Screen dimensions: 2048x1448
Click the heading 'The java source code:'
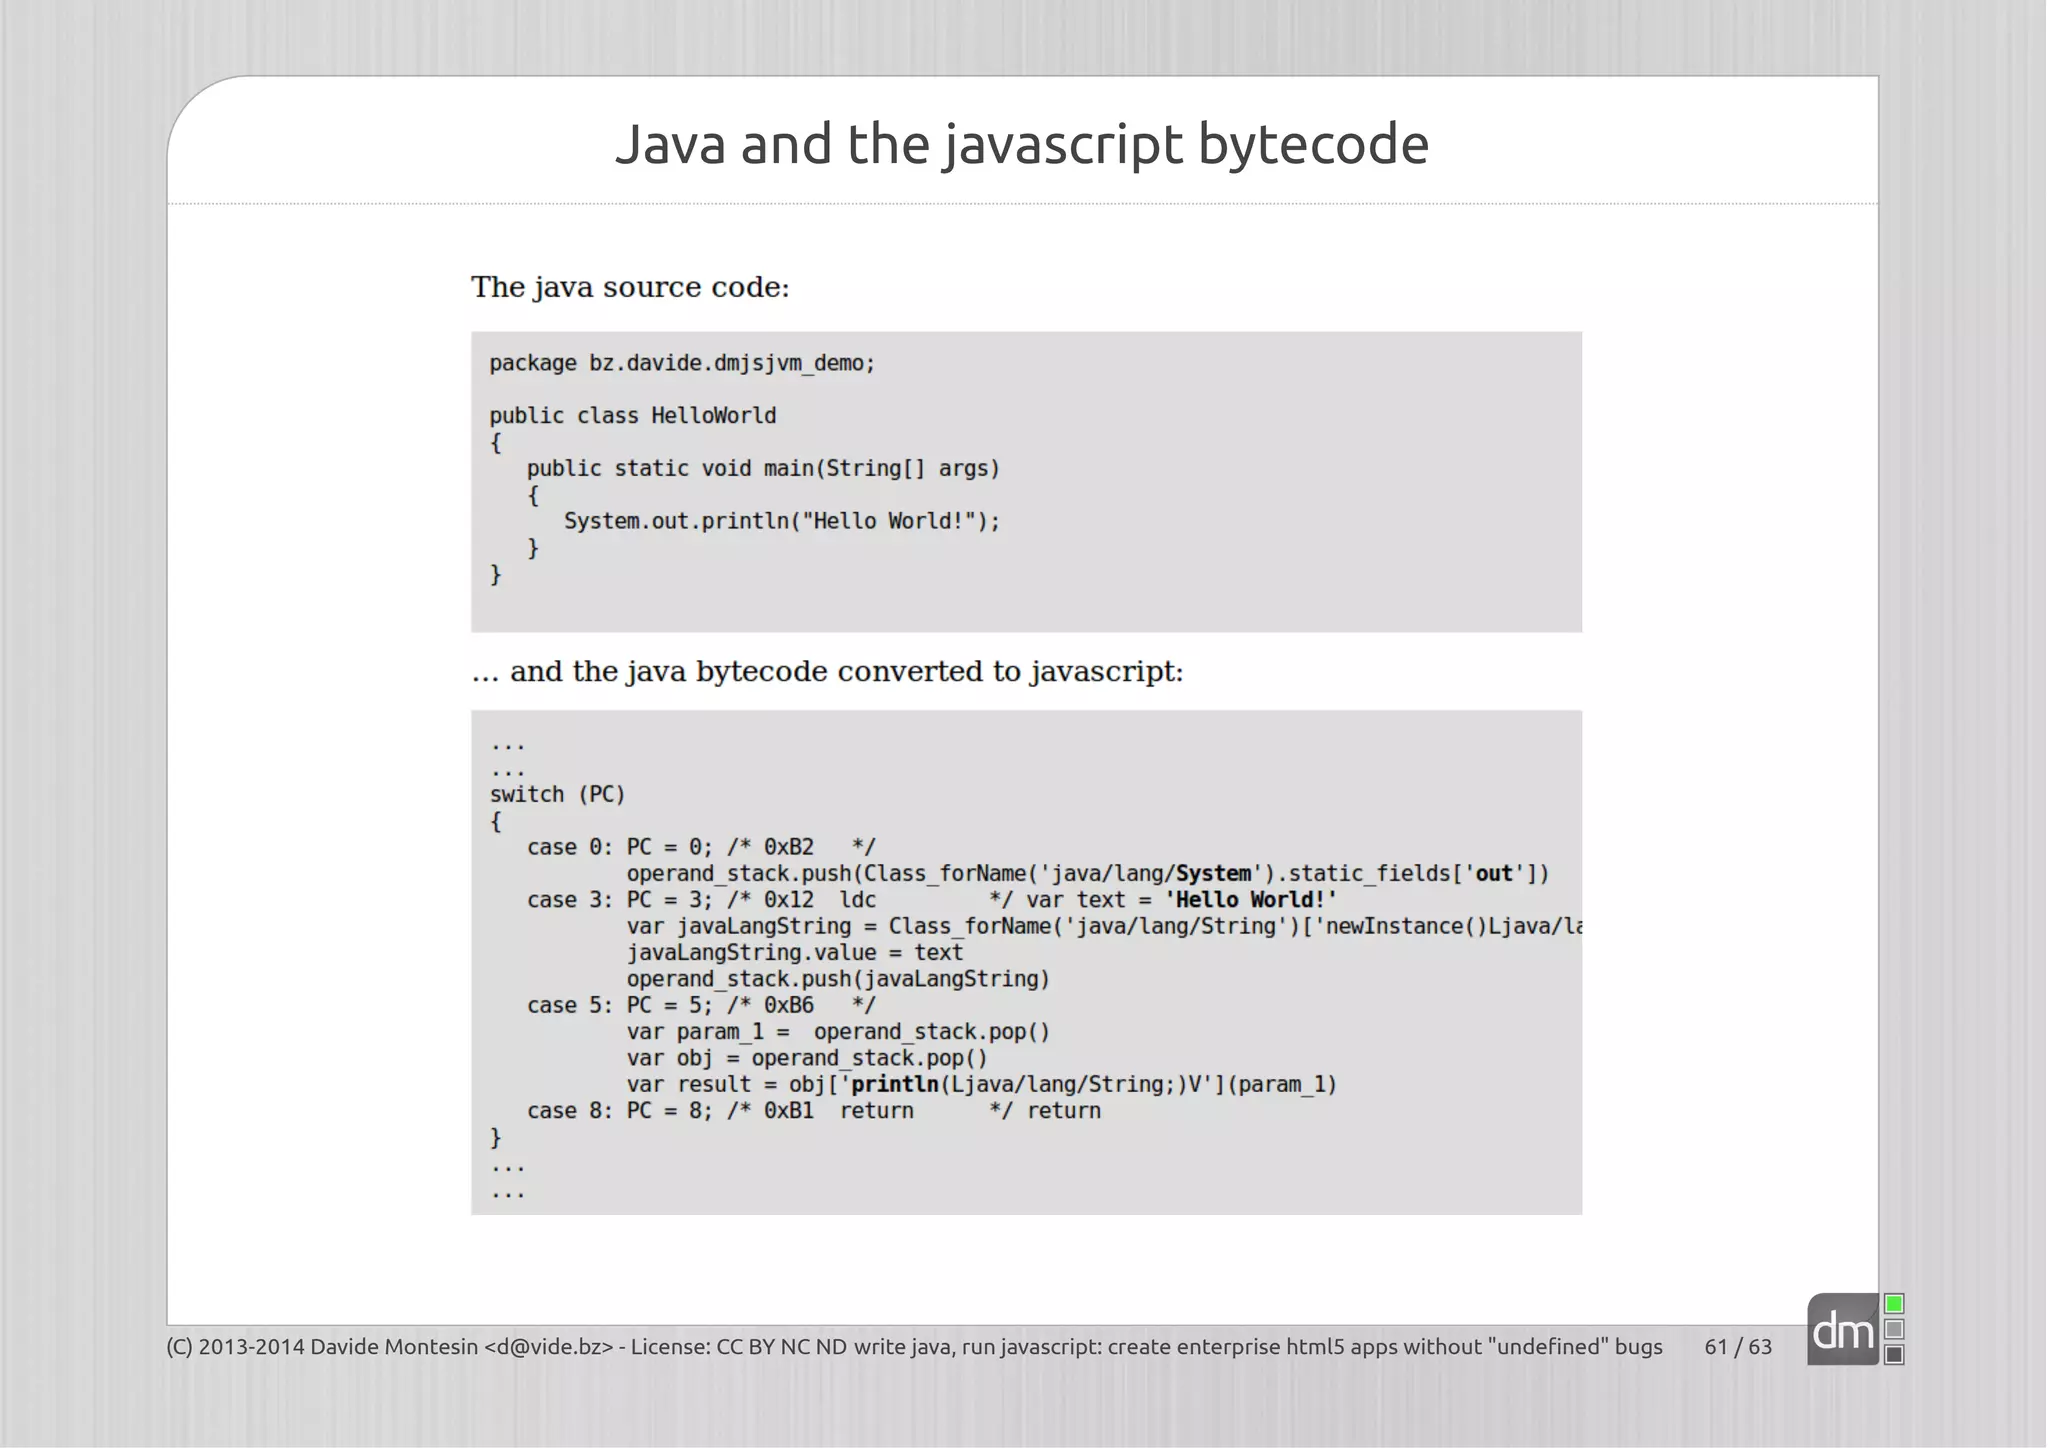pos(630,288)
